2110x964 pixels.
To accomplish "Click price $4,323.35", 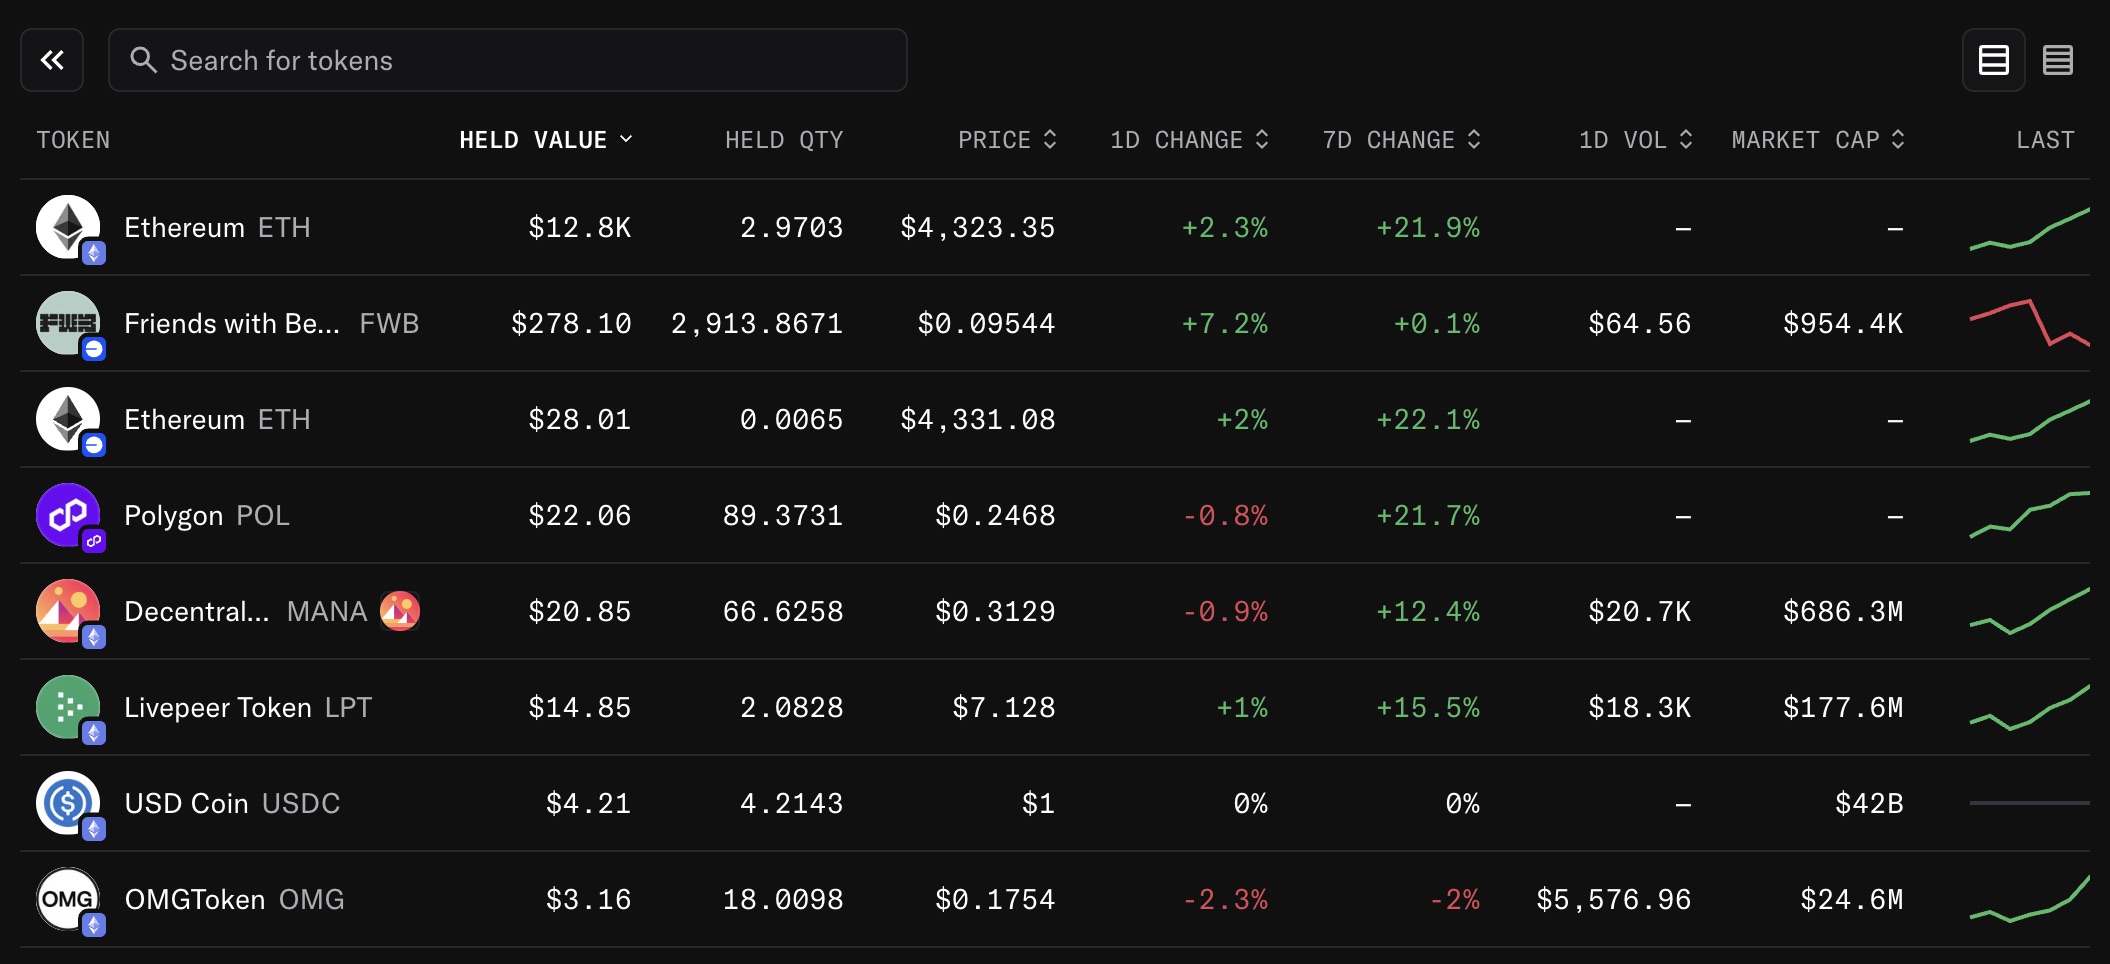I will click(978, 228).
